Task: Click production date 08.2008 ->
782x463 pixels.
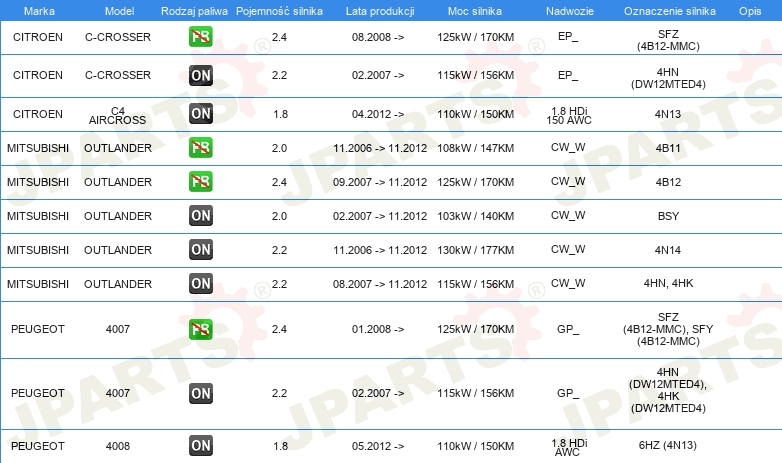Action: 378,37
